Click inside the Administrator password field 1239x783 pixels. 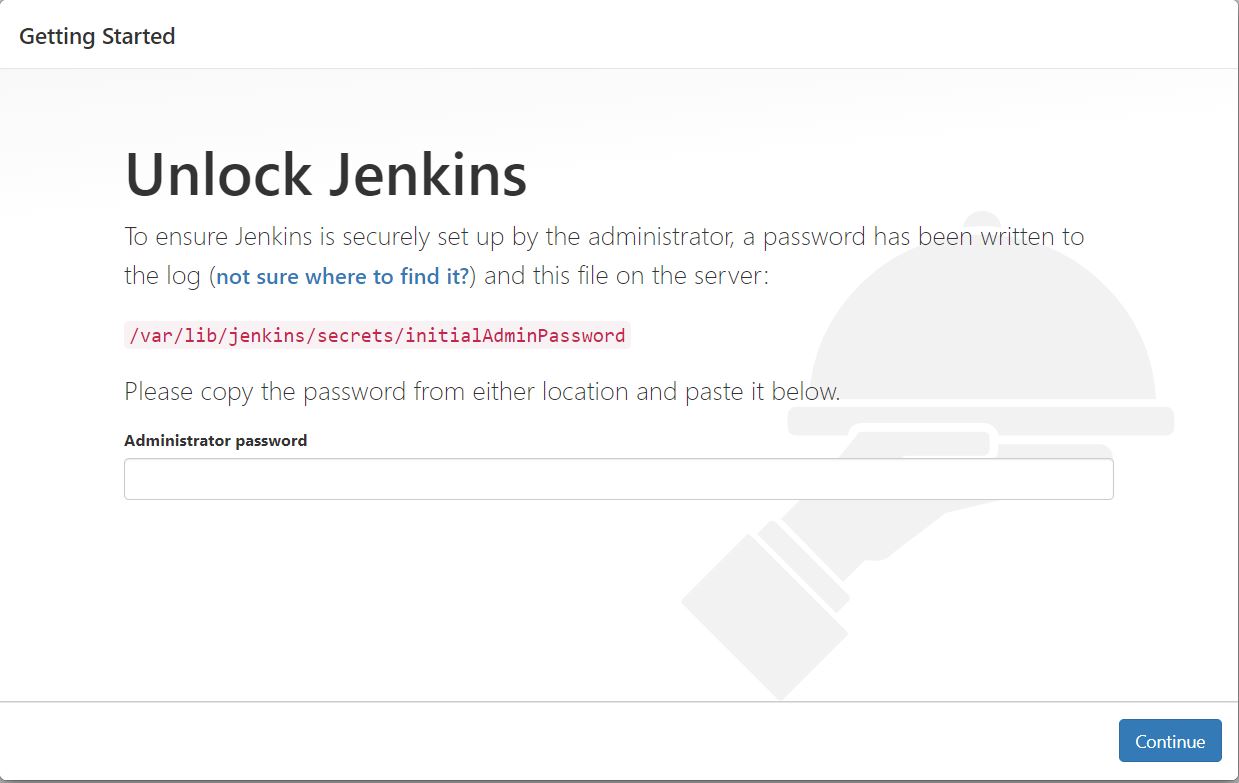[x=617, y=478]
